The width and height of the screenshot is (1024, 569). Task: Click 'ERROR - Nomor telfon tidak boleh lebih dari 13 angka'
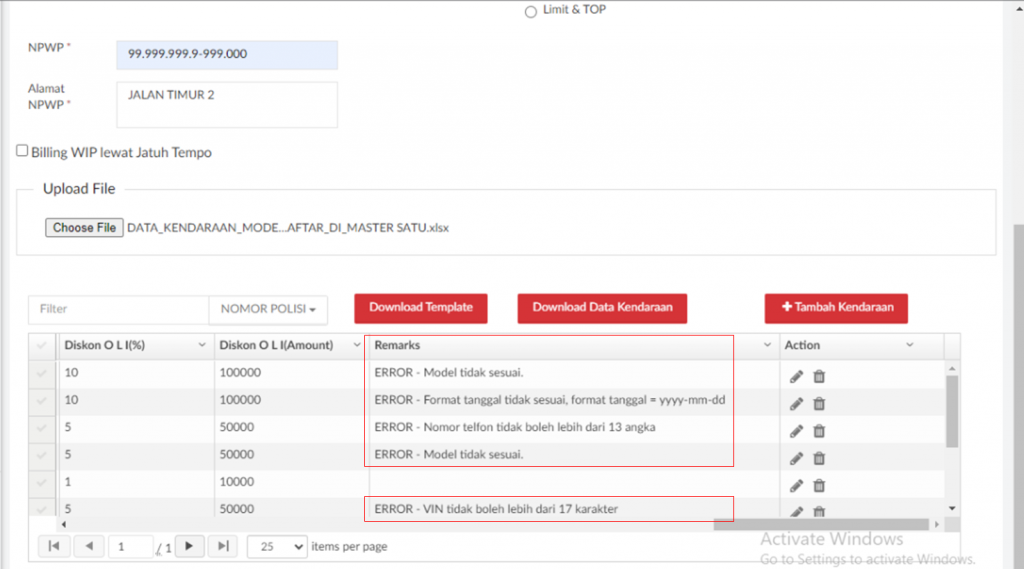point(515,427)
